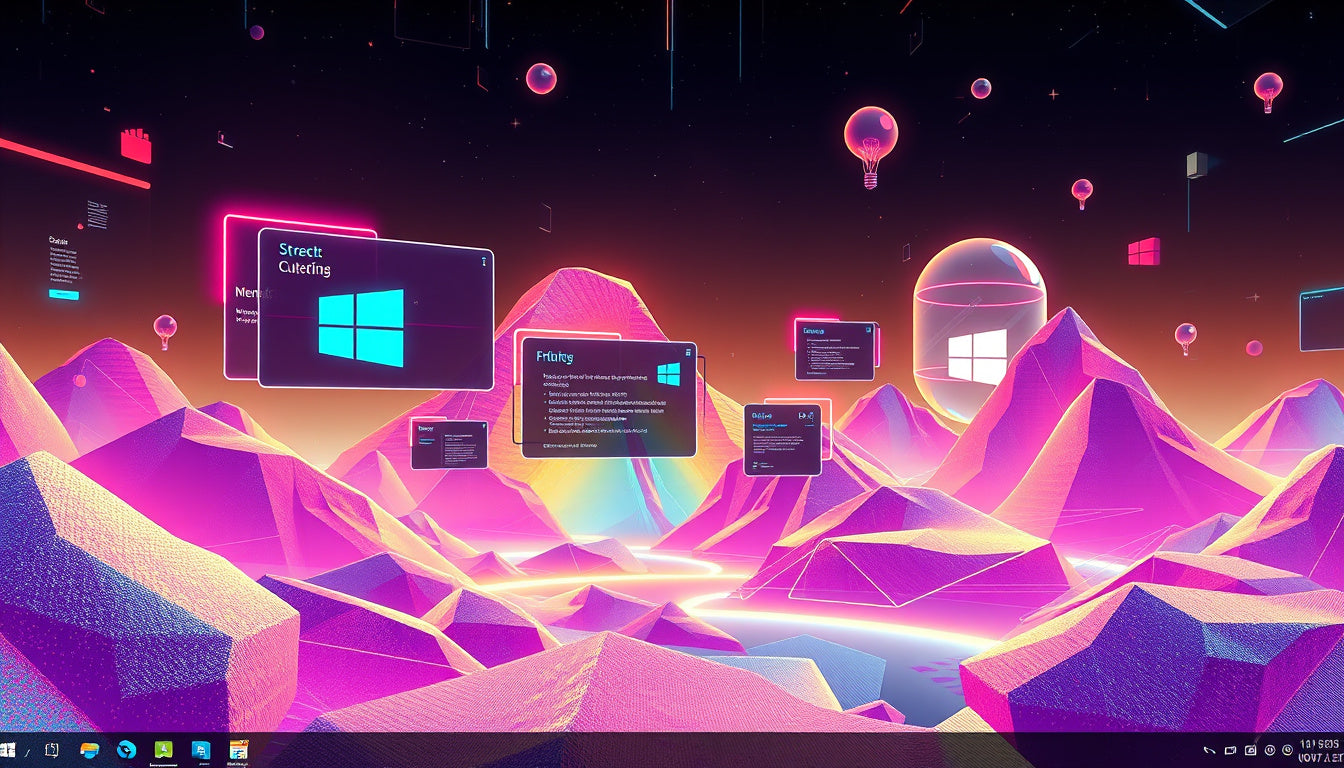1344x768 pixels.
Task: Launch the blue circular taskbar app
Action: click(x=126, y=750)
